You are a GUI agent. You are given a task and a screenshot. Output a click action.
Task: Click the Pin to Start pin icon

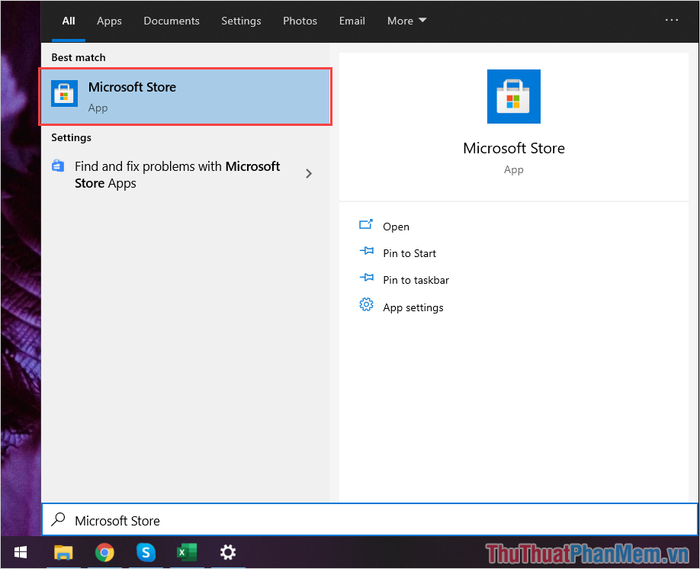(x=367, y=251)
